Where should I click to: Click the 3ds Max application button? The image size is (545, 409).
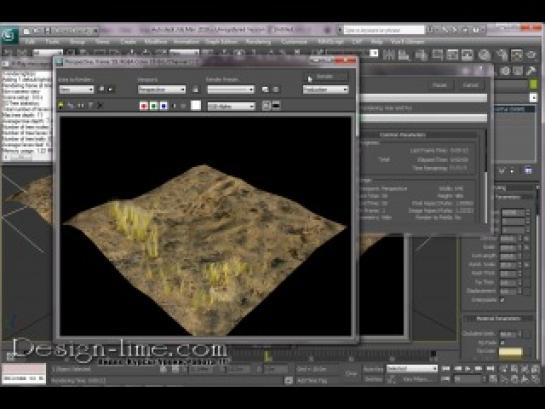[9, 35]
